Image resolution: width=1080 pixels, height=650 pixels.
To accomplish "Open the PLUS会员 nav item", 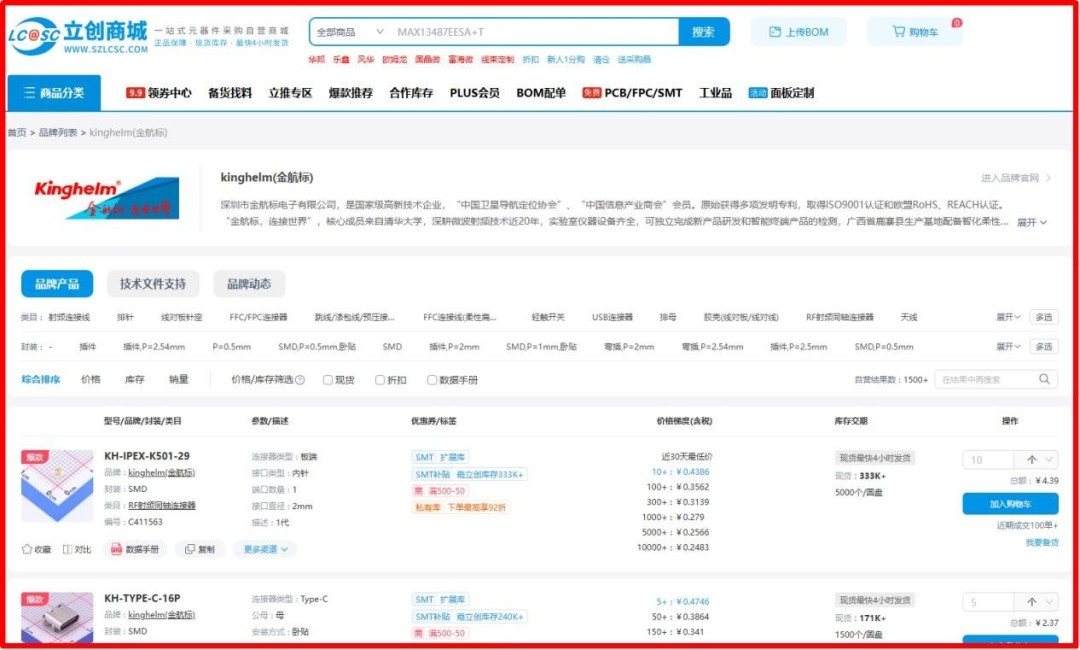I will (x=475, y=93).
